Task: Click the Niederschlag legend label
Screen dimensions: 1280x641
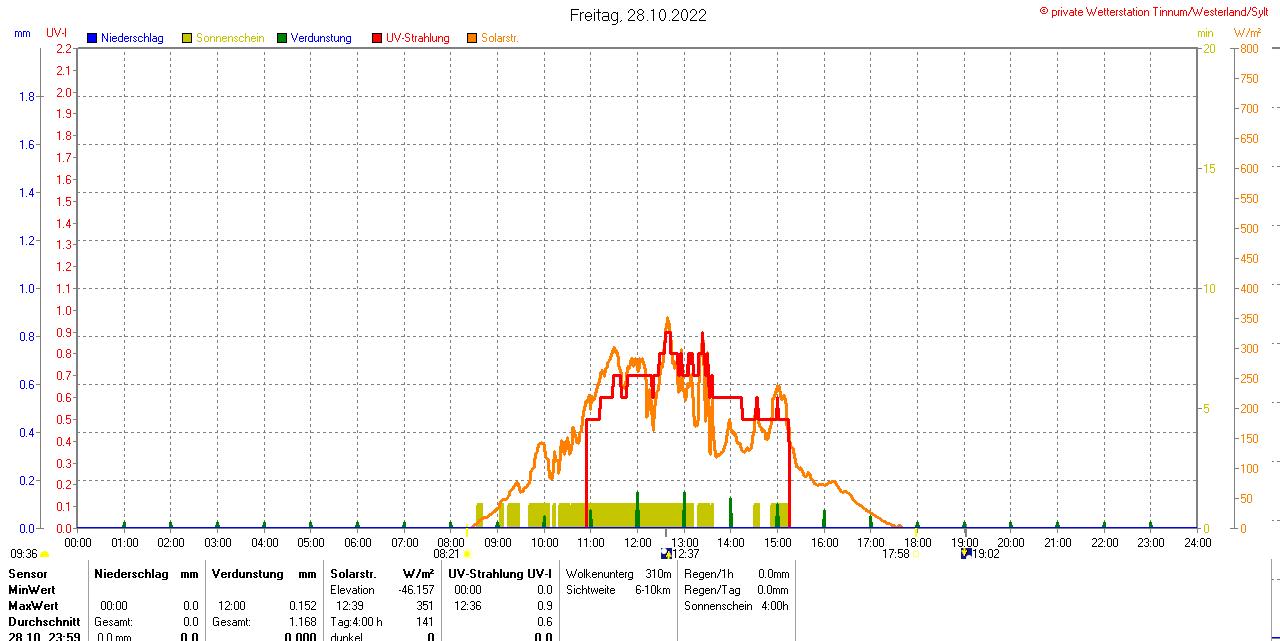Action: [x=132, y=38]
